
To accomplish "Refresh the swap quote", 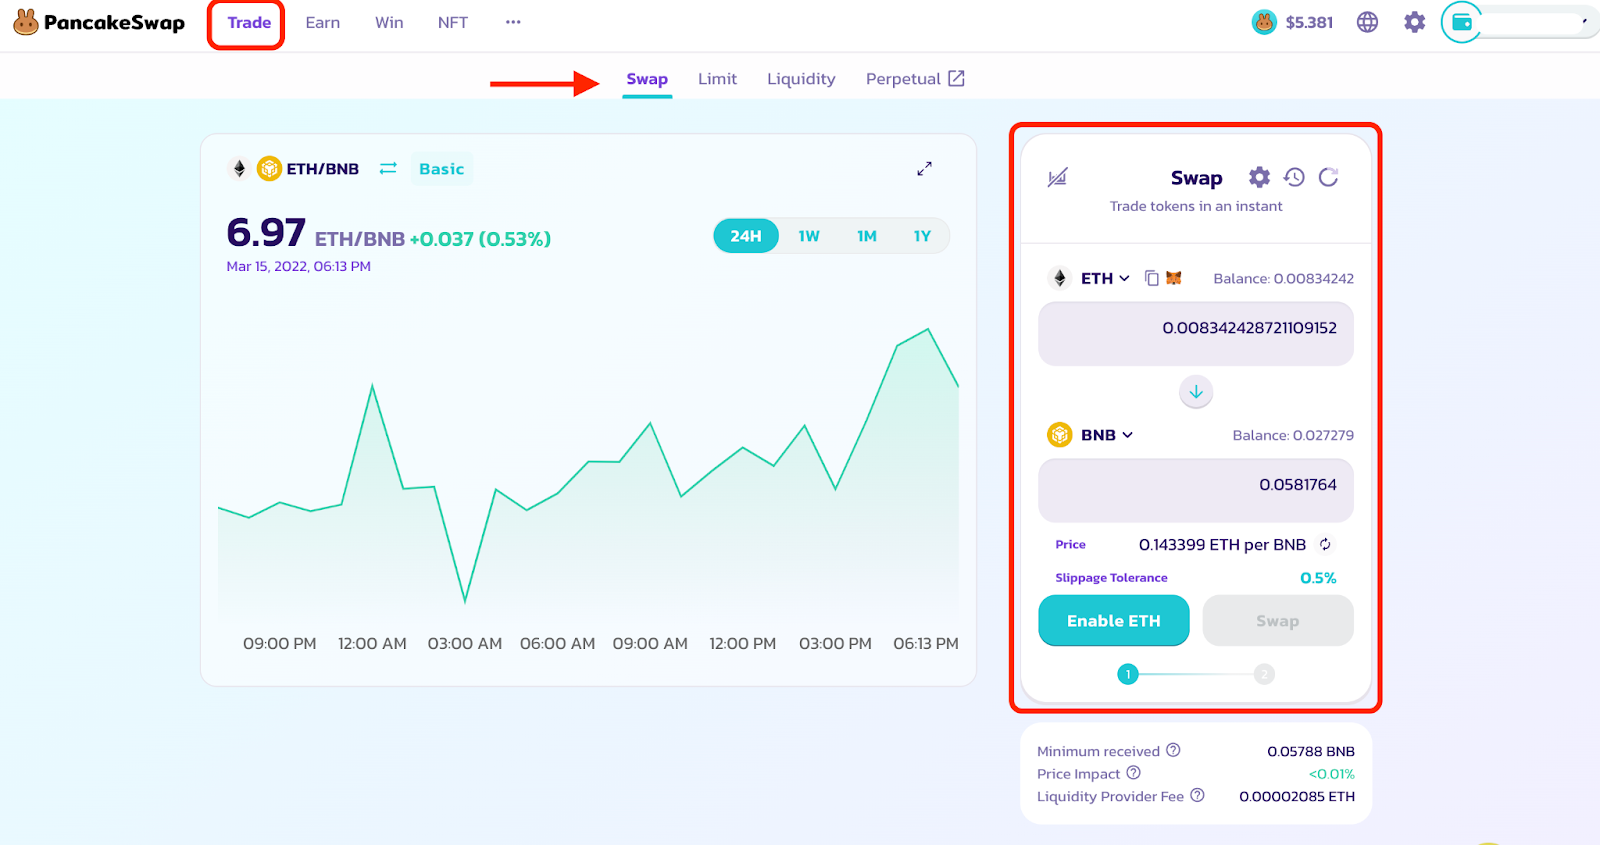I will click(1328, 177).
